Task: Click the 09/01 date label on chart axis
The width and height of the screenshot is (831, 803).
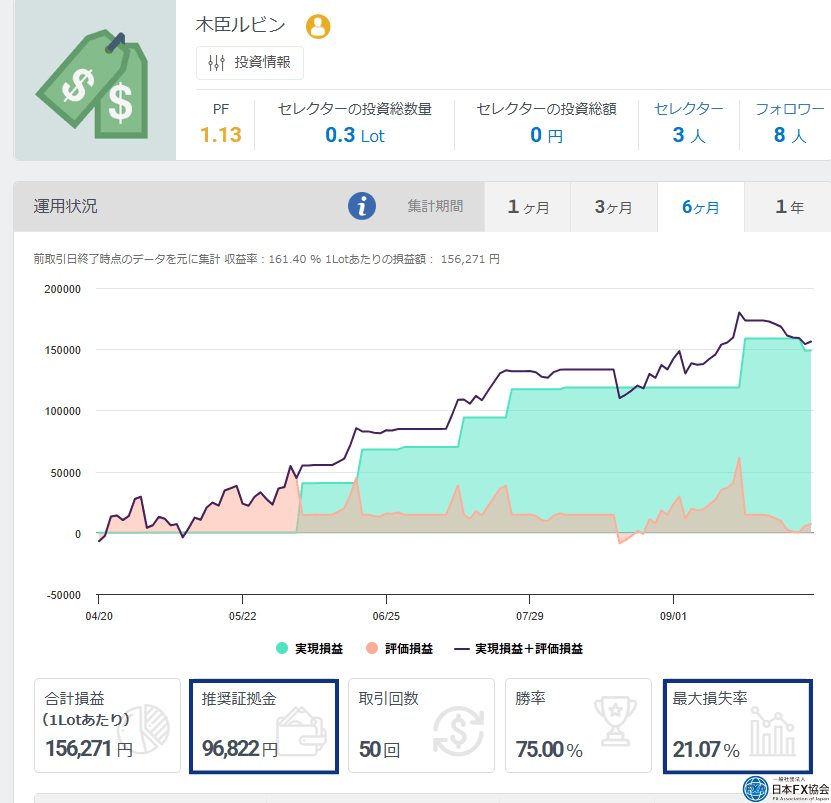Action: click(673, 616)
